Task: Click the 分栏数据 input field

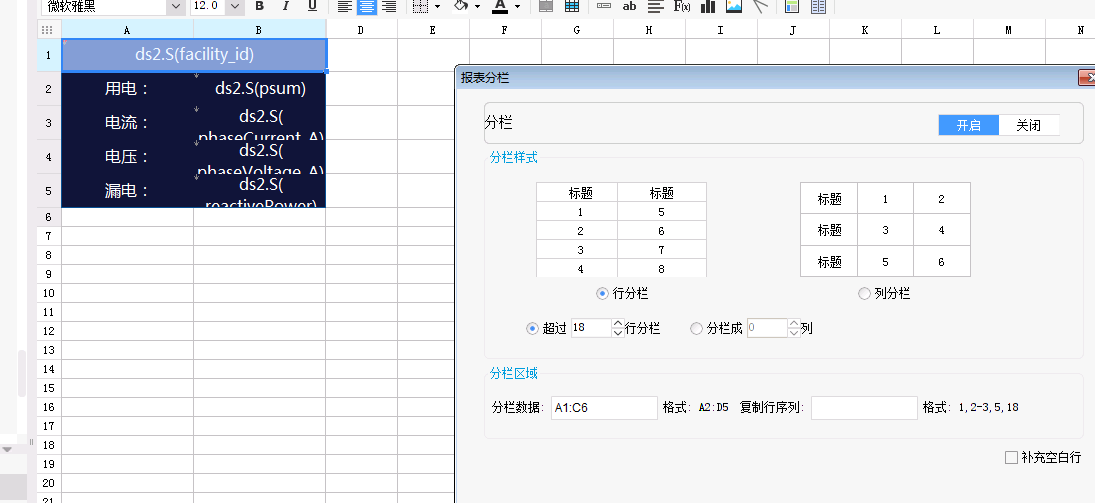Action: (604, 408)
